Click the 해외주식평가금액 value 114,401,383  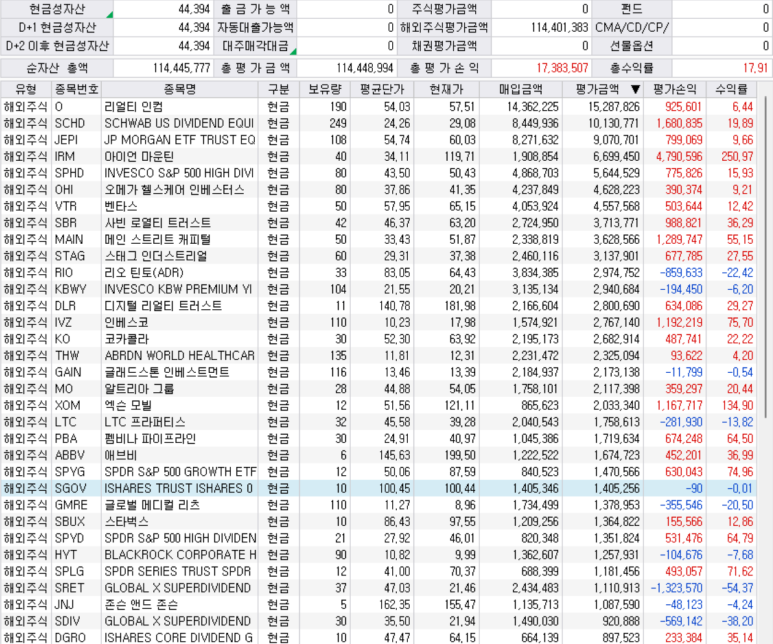[x=560, y=28]
